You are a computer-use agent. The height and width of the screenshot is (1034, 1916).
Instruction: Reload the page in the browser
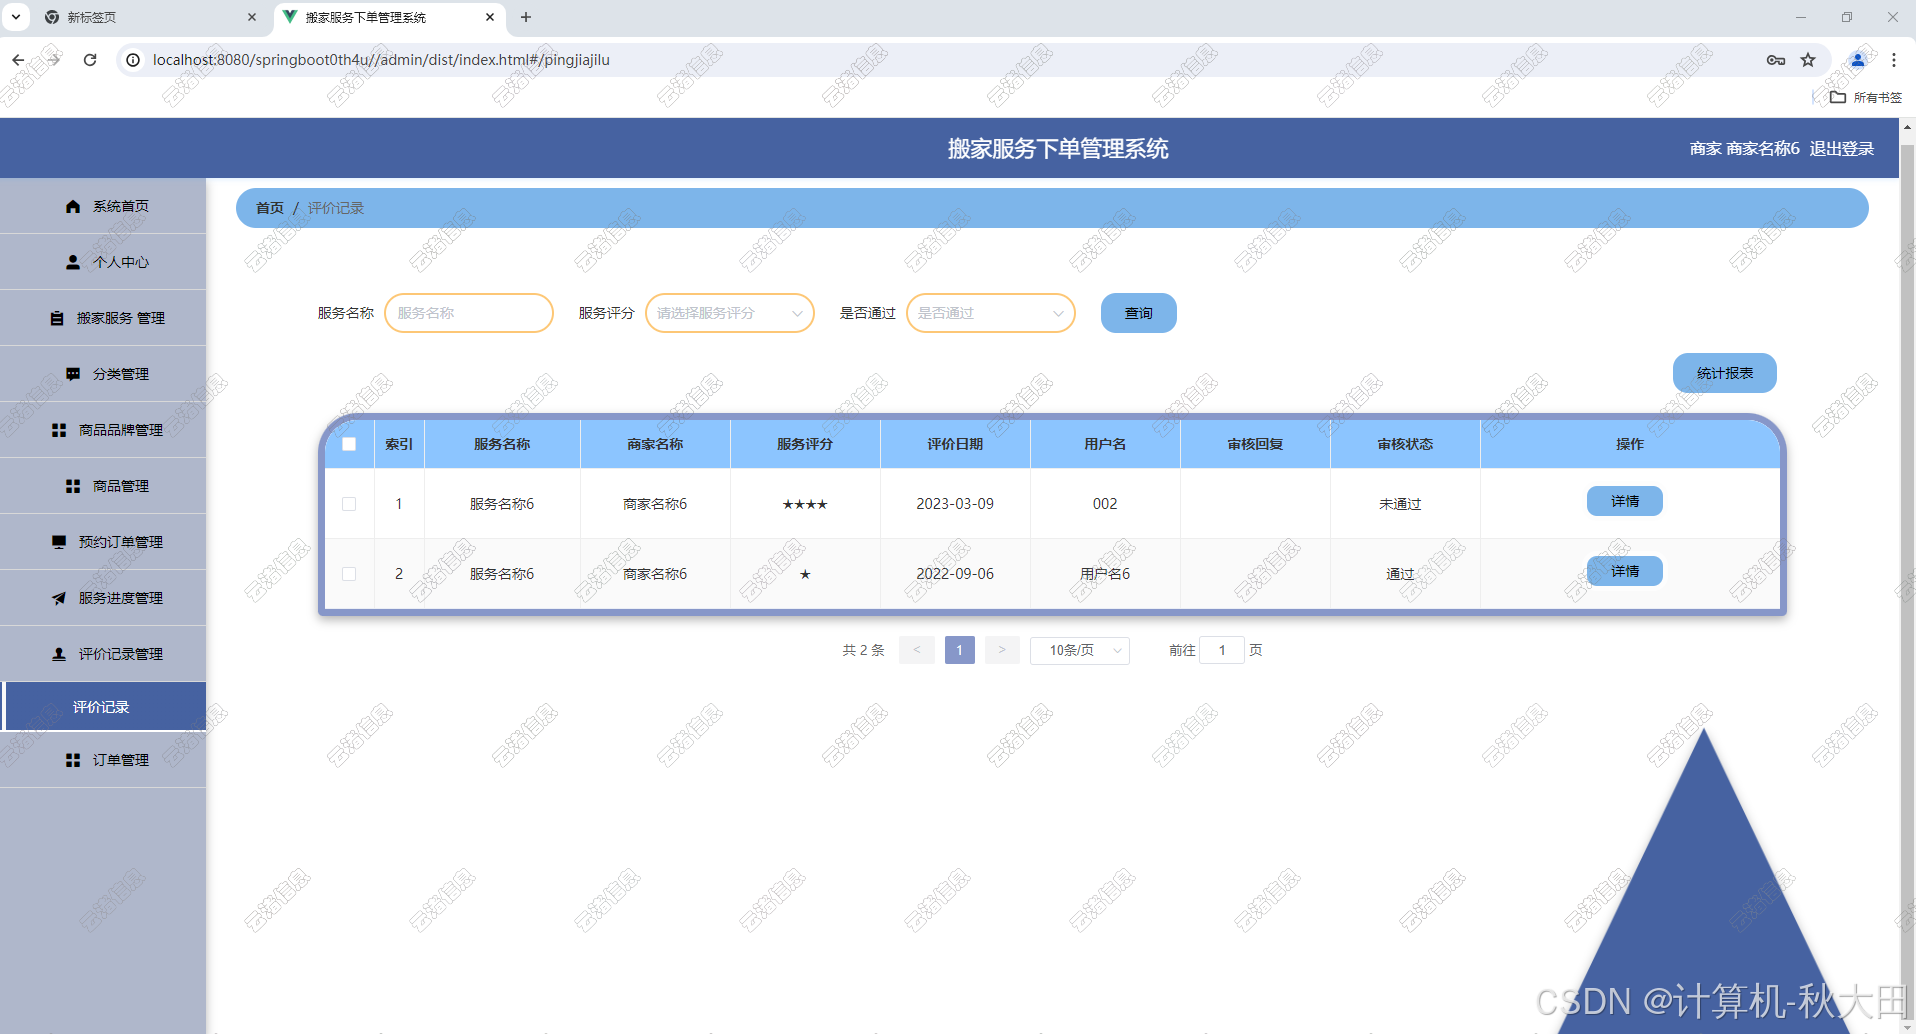[90, 60]
